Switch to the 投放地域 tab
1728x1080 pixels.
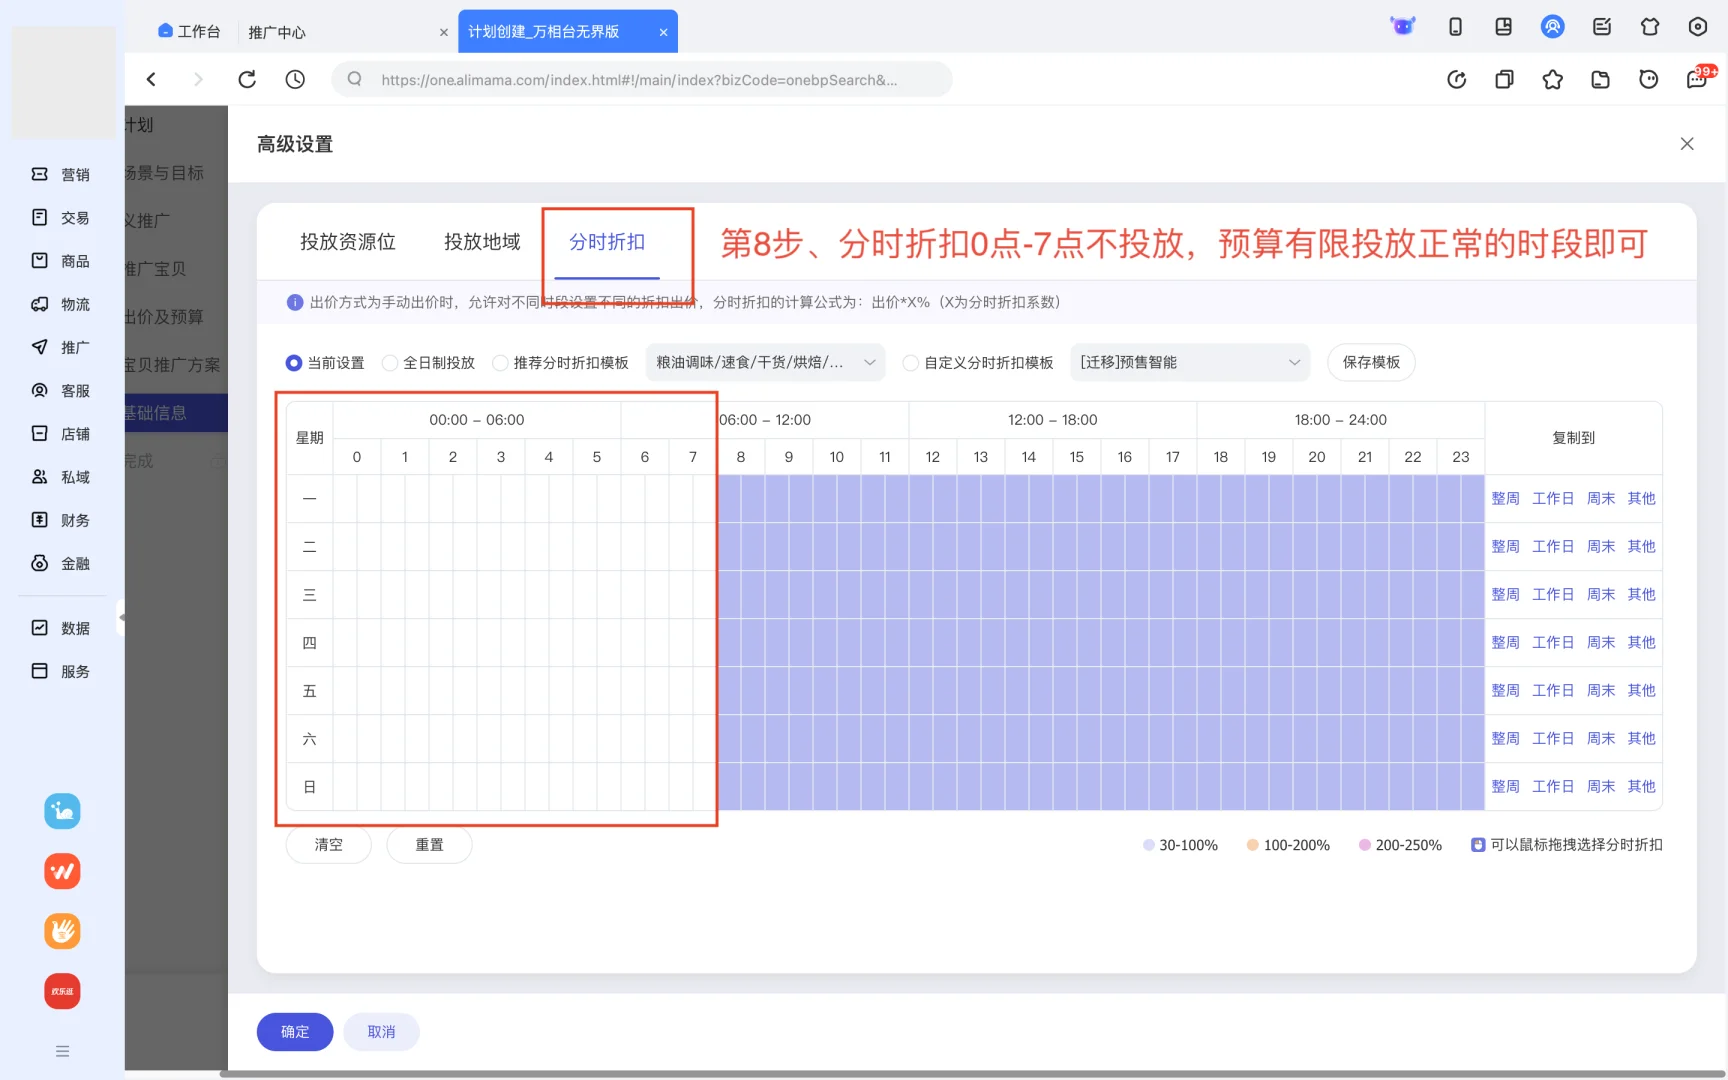481,242
